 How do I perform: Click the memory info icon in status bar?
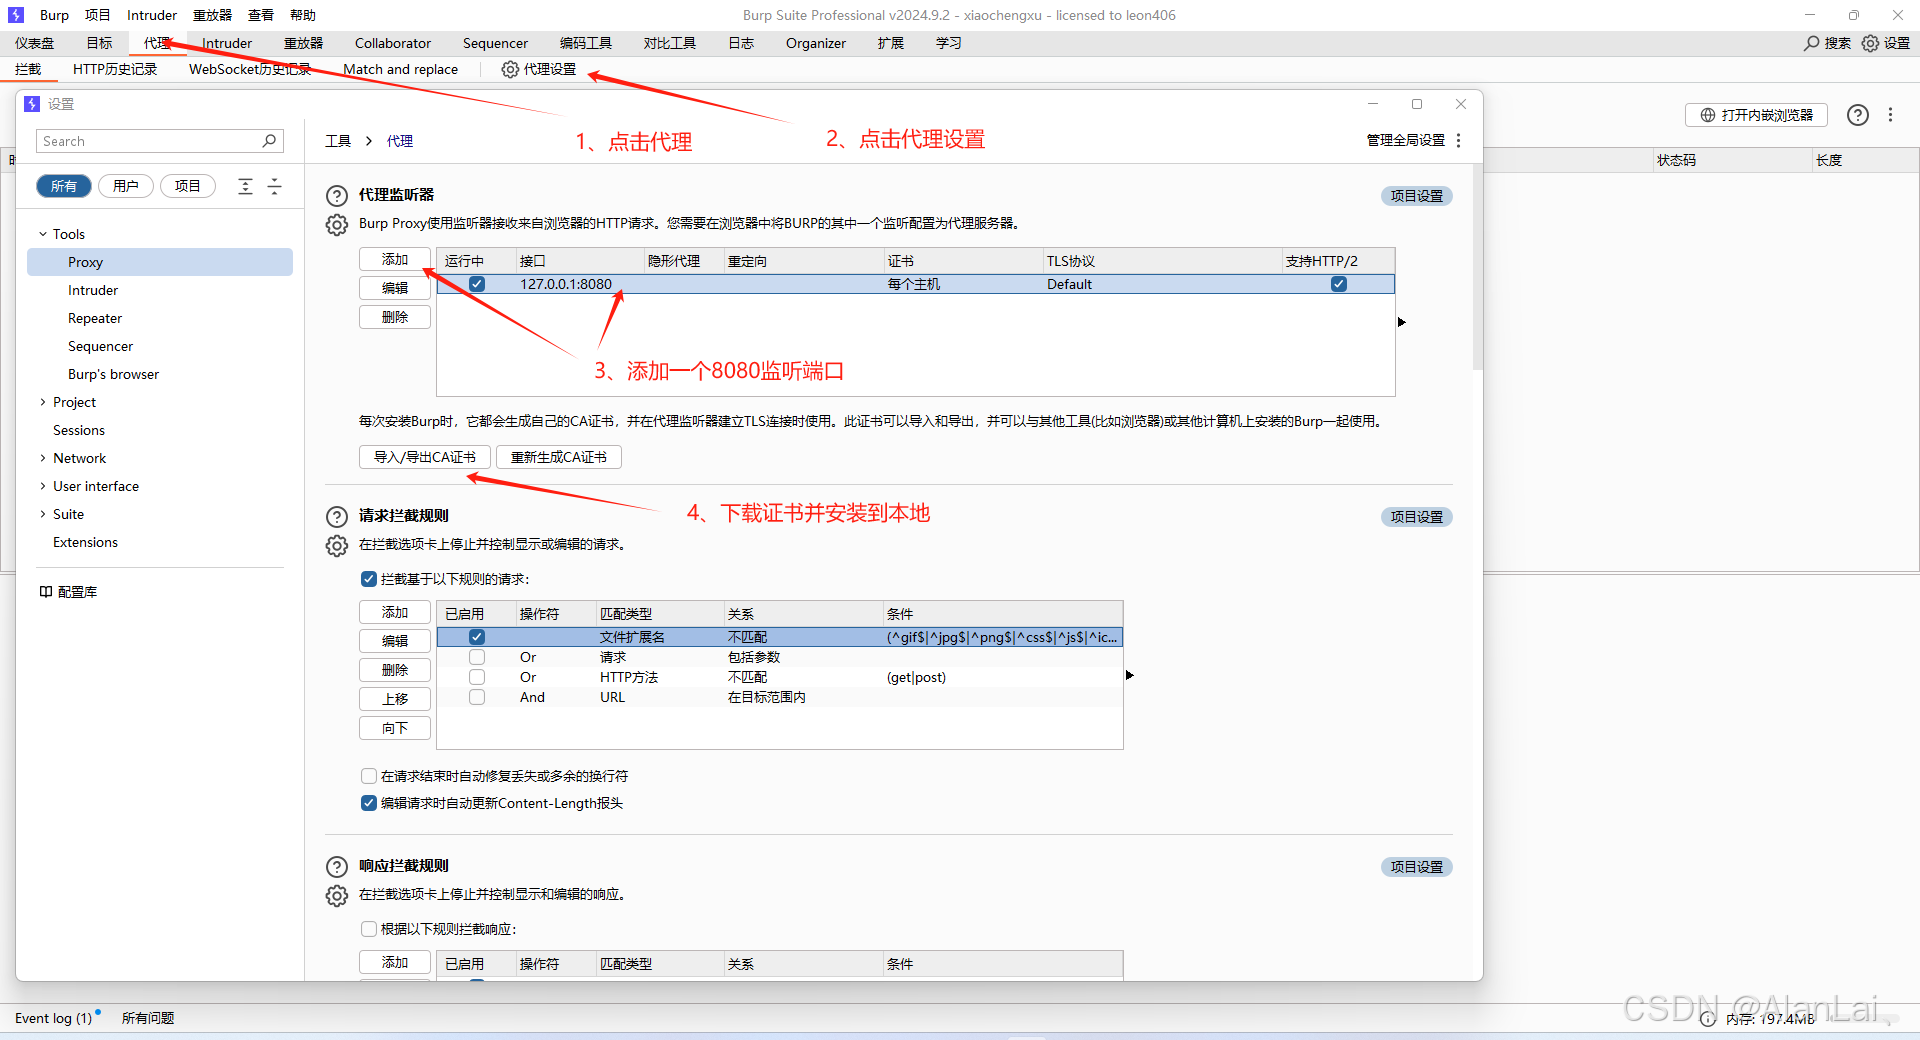coord(1708,1019)
